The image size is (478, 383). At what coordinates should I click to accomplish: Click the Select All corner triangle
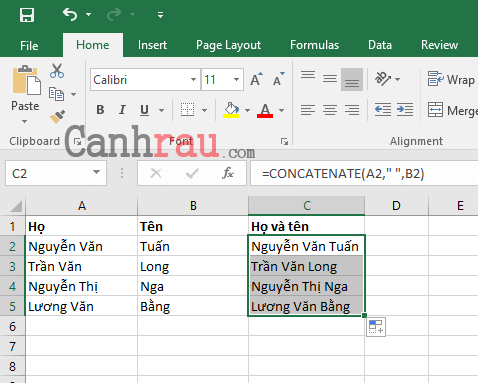[x=16, y=206]
